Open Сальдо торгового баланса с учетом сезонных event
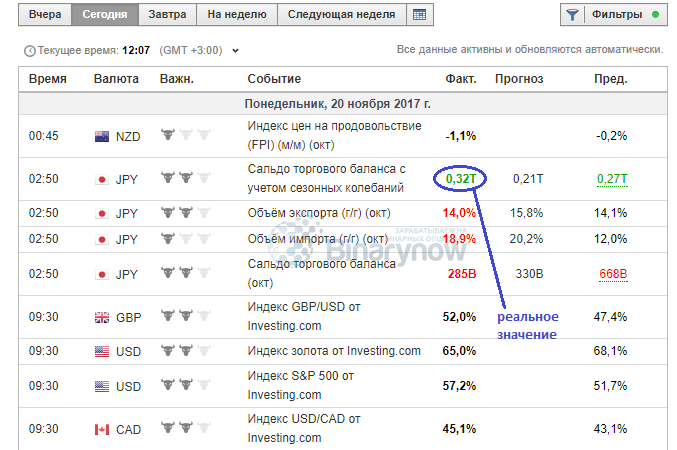677x450 pixels. point(326,178)
